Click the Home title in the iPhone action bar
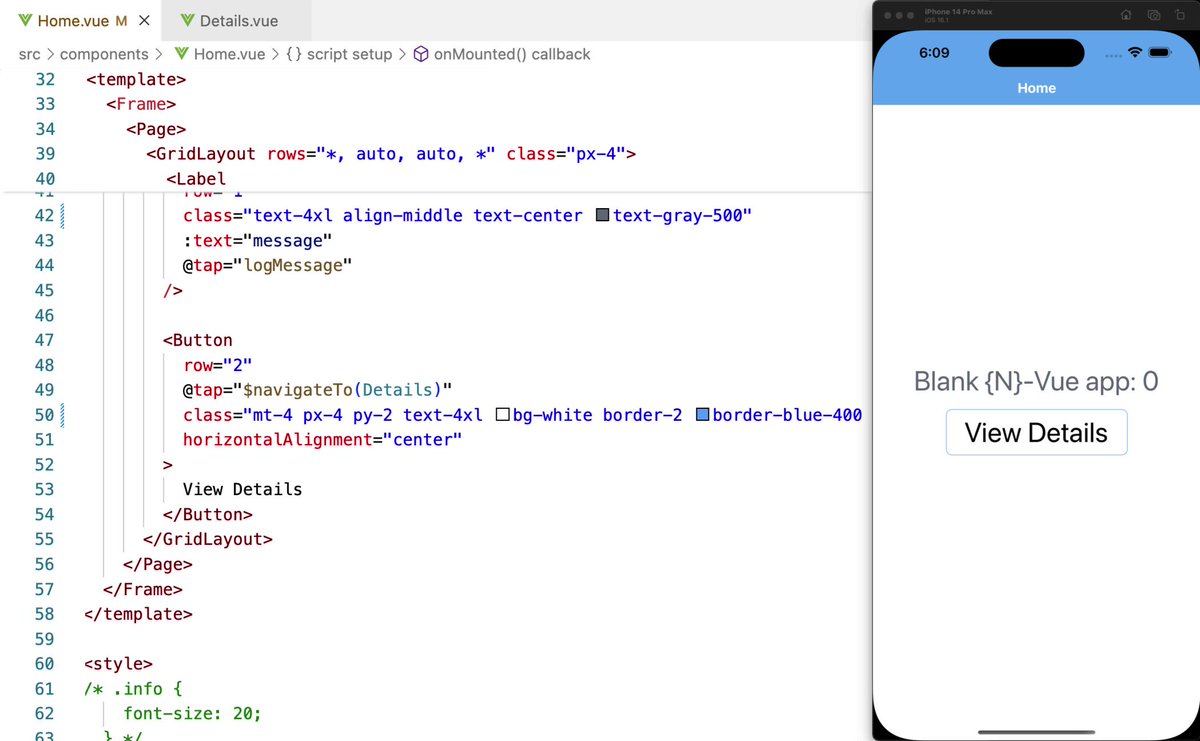Screen dimensions: 1200x741 click(x=1036, y=88)
